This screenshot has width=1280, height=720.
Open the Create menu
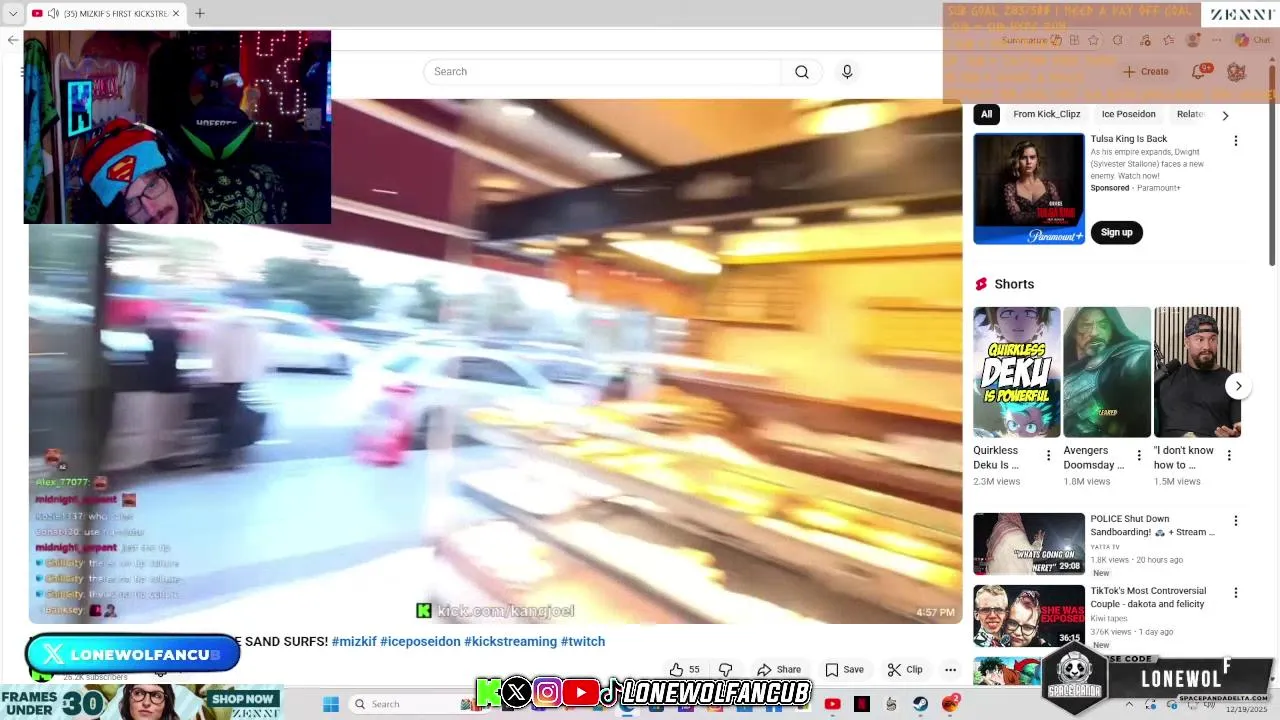click(x=1145, y=72)
